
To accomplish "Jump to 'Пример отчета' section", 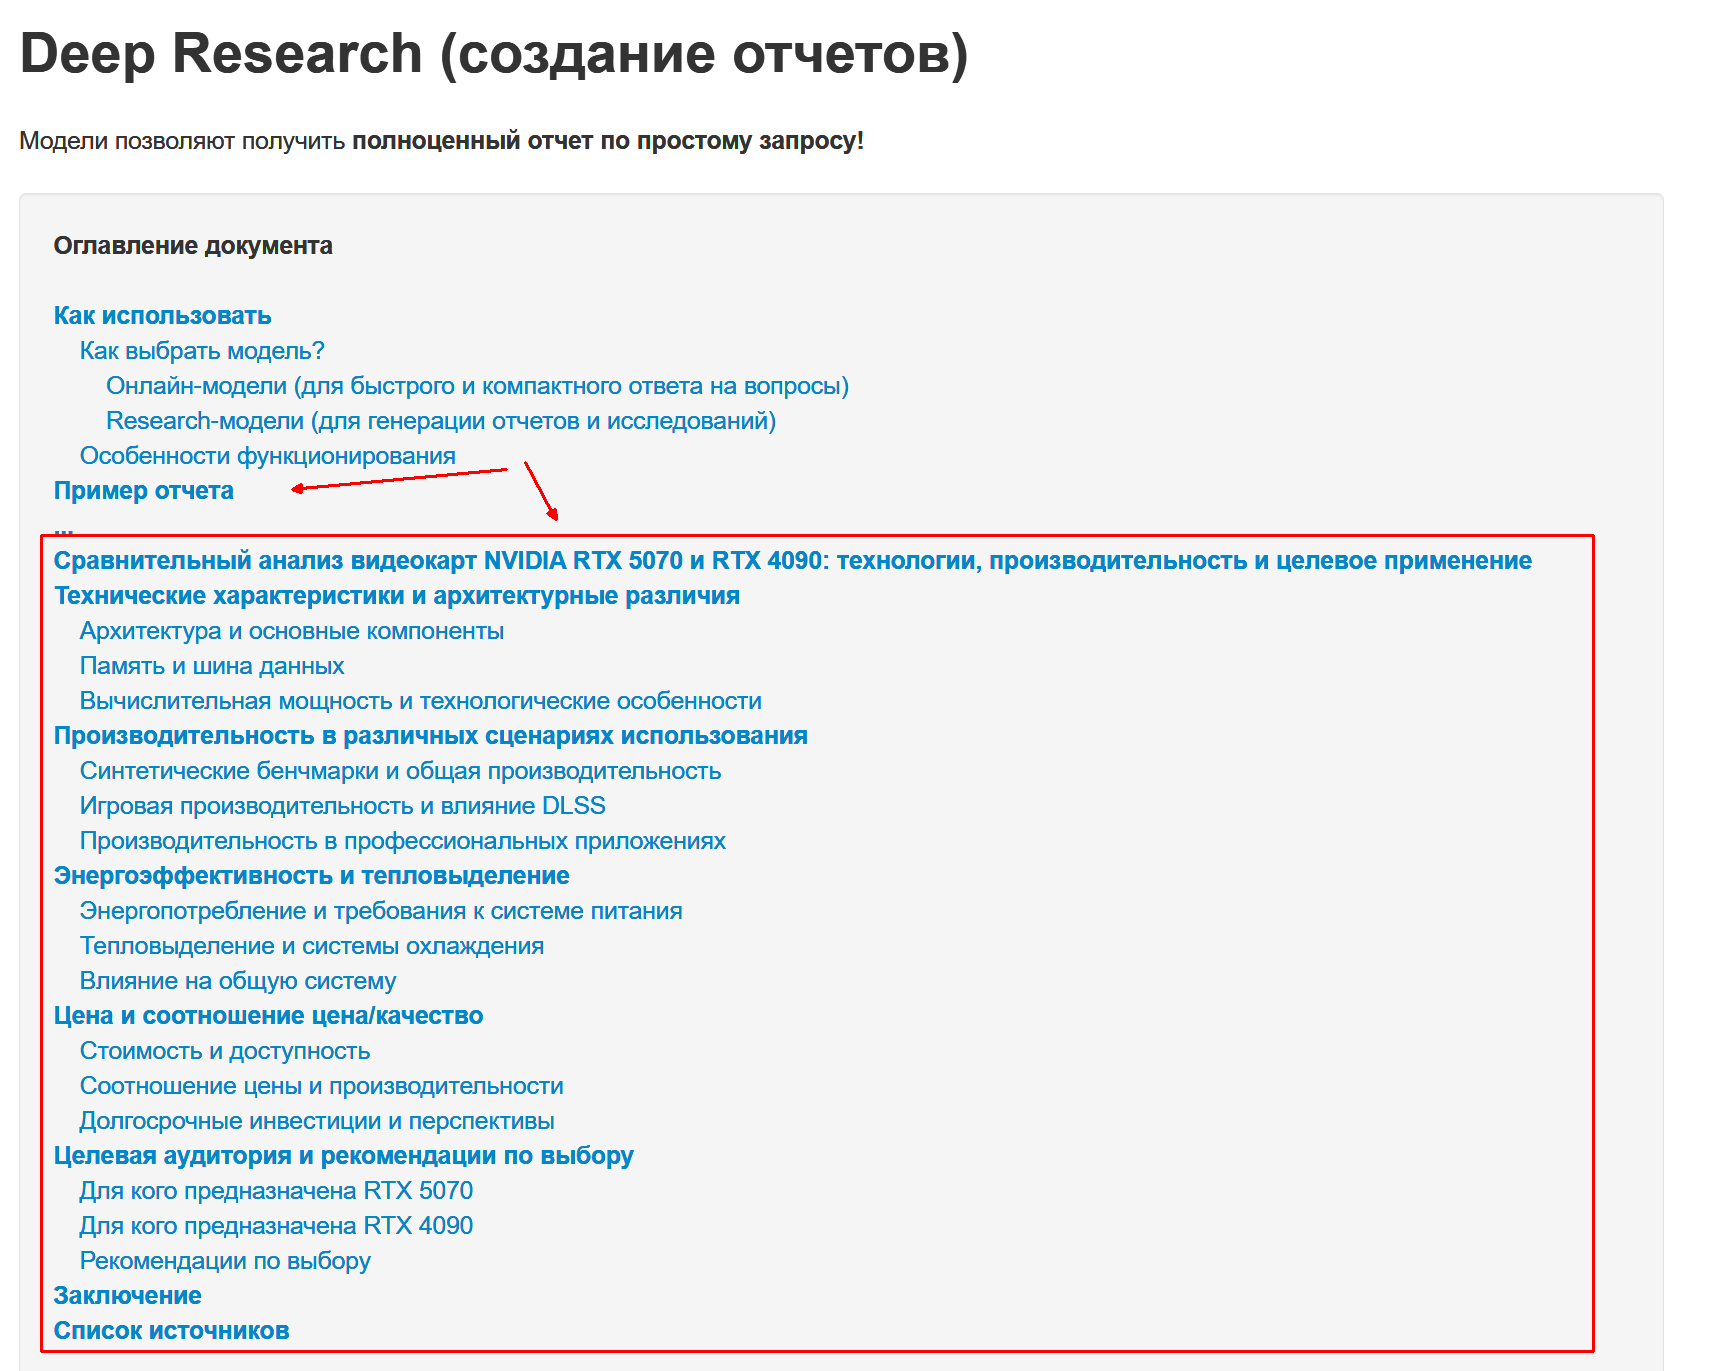I will 144,491.
